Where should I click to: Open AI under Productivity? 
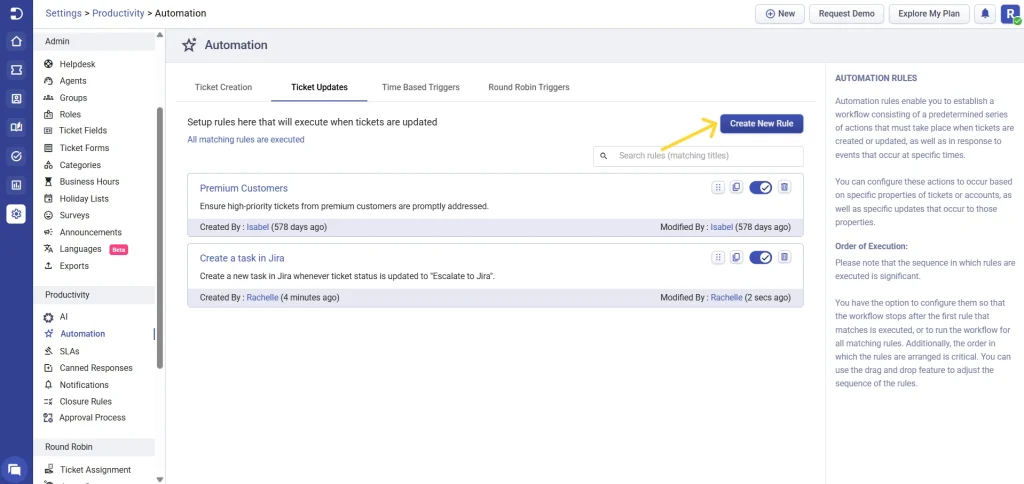coord(64,317)
